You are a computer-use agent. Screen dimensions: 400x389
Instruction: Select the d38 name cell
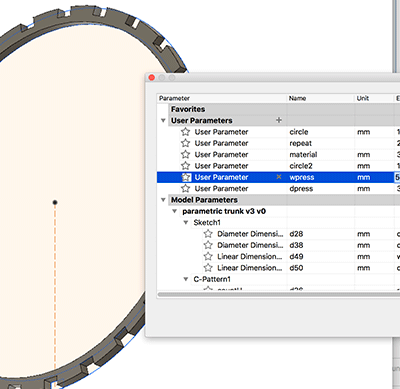point(321,245)
